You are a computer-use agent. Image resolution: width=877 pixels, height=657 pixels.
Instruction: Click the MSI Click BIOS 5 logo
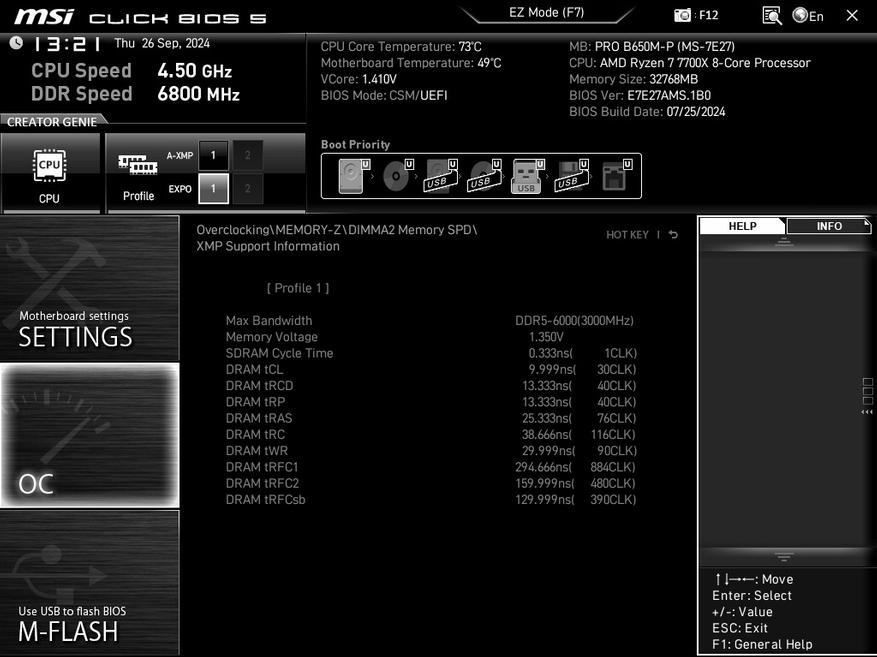(x=140, y=17)
